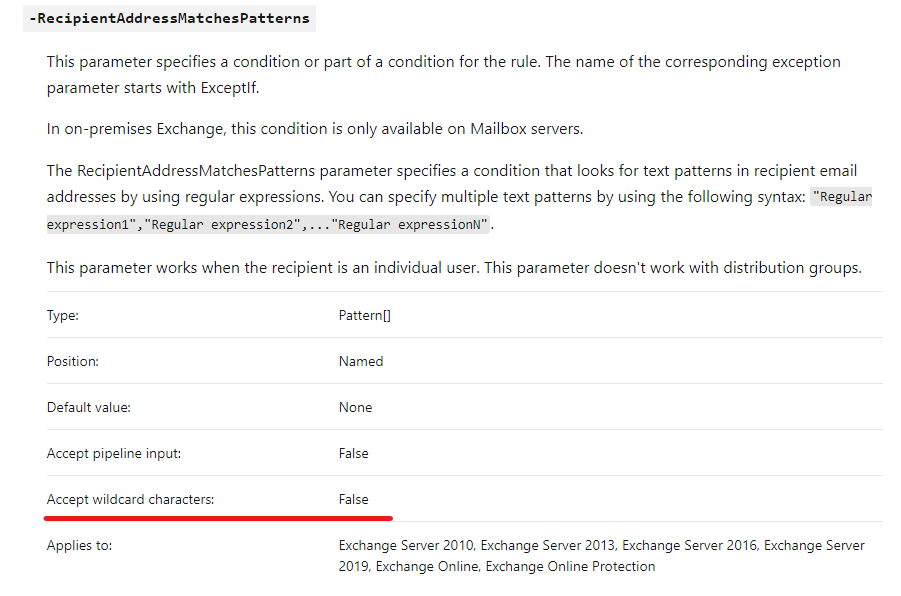Click the Exchange Server 2010 text
Screen dimensions: 901x596
click(406, 545)
